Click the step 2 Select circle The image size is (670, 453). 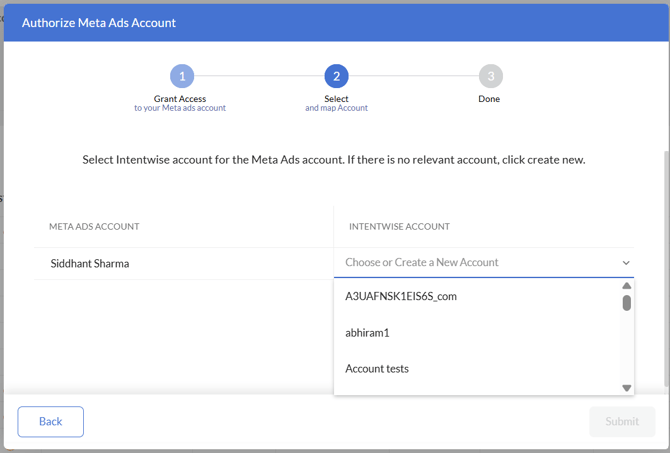[x=336, y=76]
